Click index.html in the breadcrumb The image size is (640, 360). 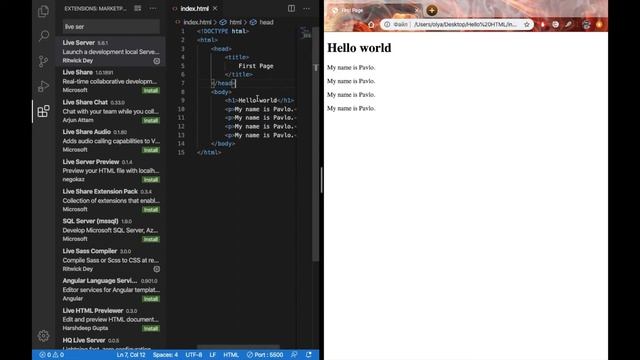click(x=197, y=22)
